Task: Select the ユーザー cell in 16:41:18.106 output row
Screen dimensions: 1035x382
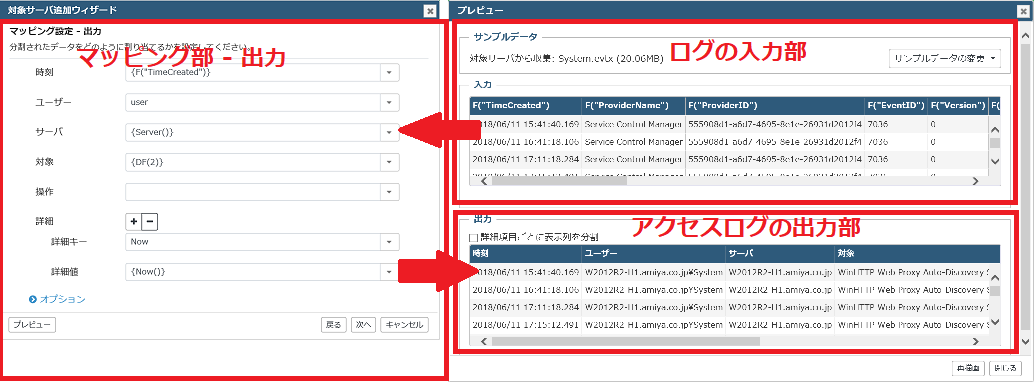Action: (x=653, y=290)
